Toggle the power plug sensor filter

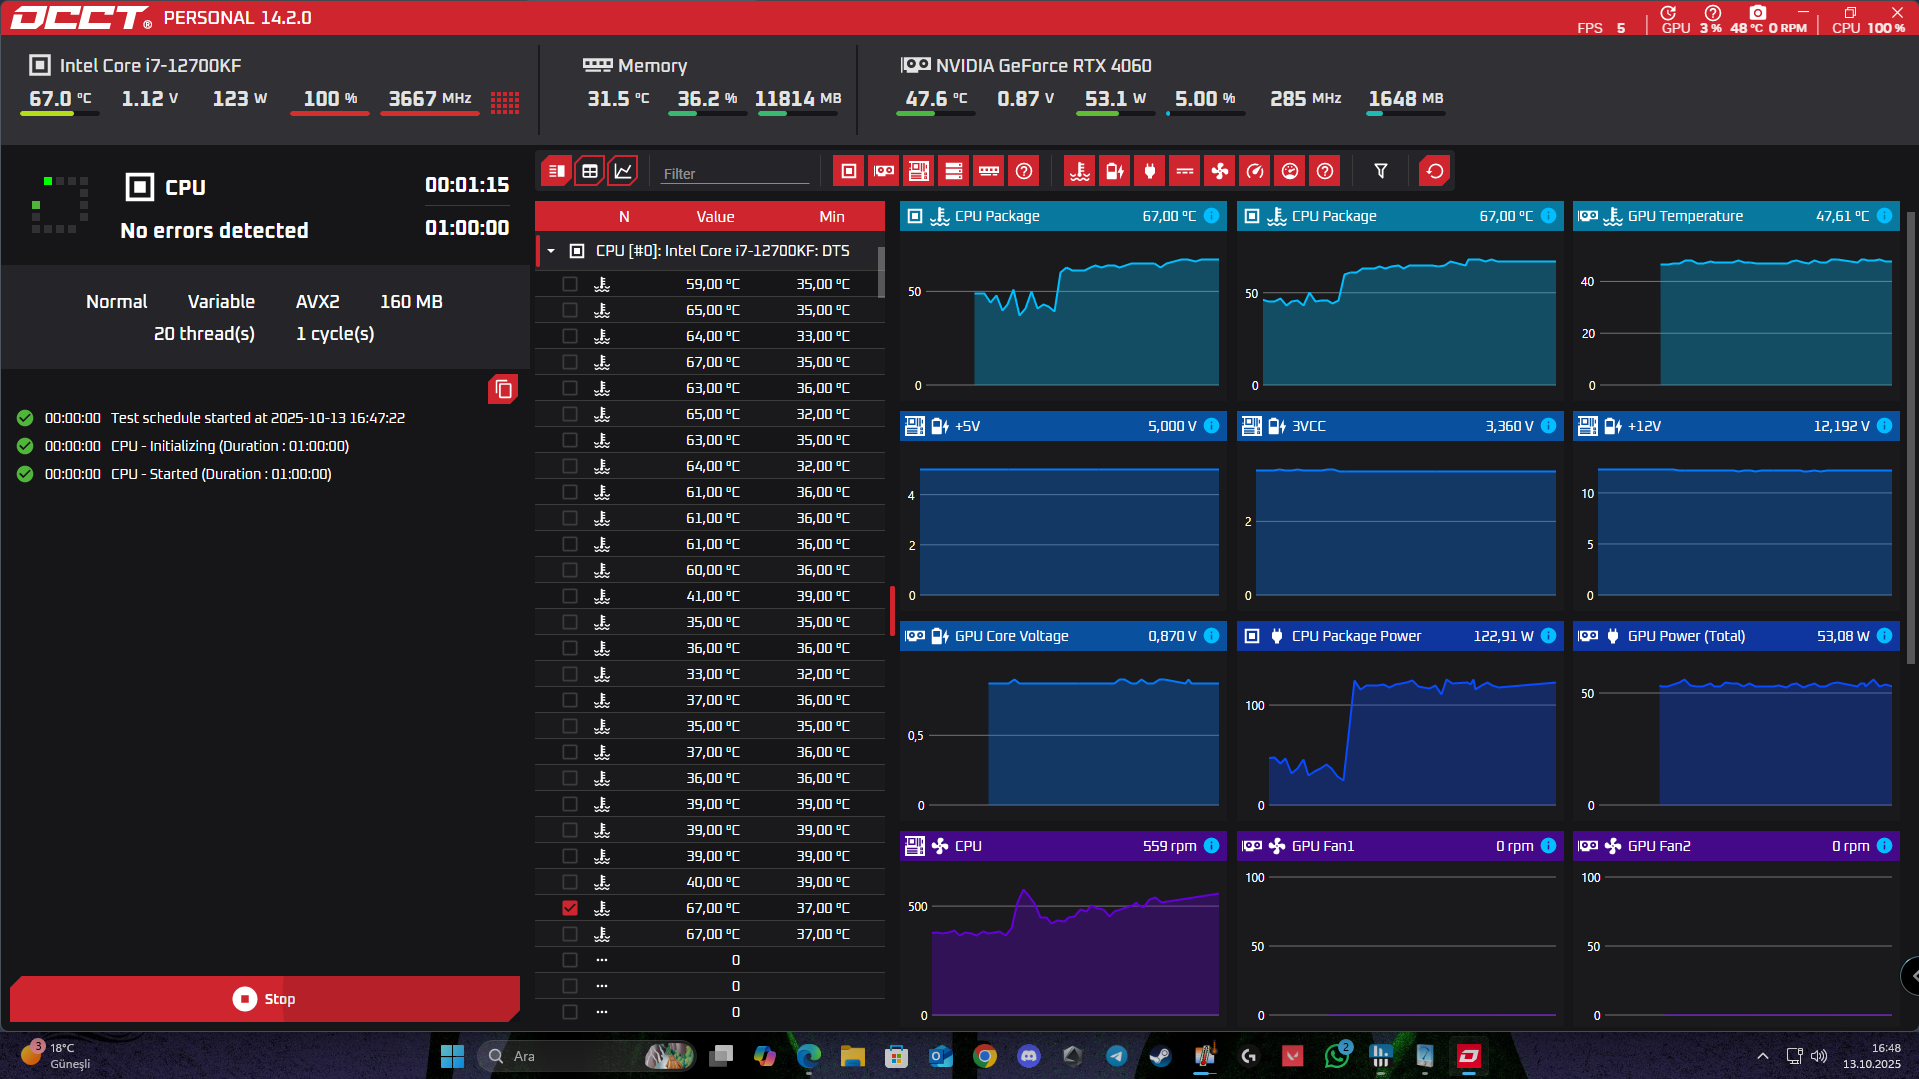(x=1150, y=171)
